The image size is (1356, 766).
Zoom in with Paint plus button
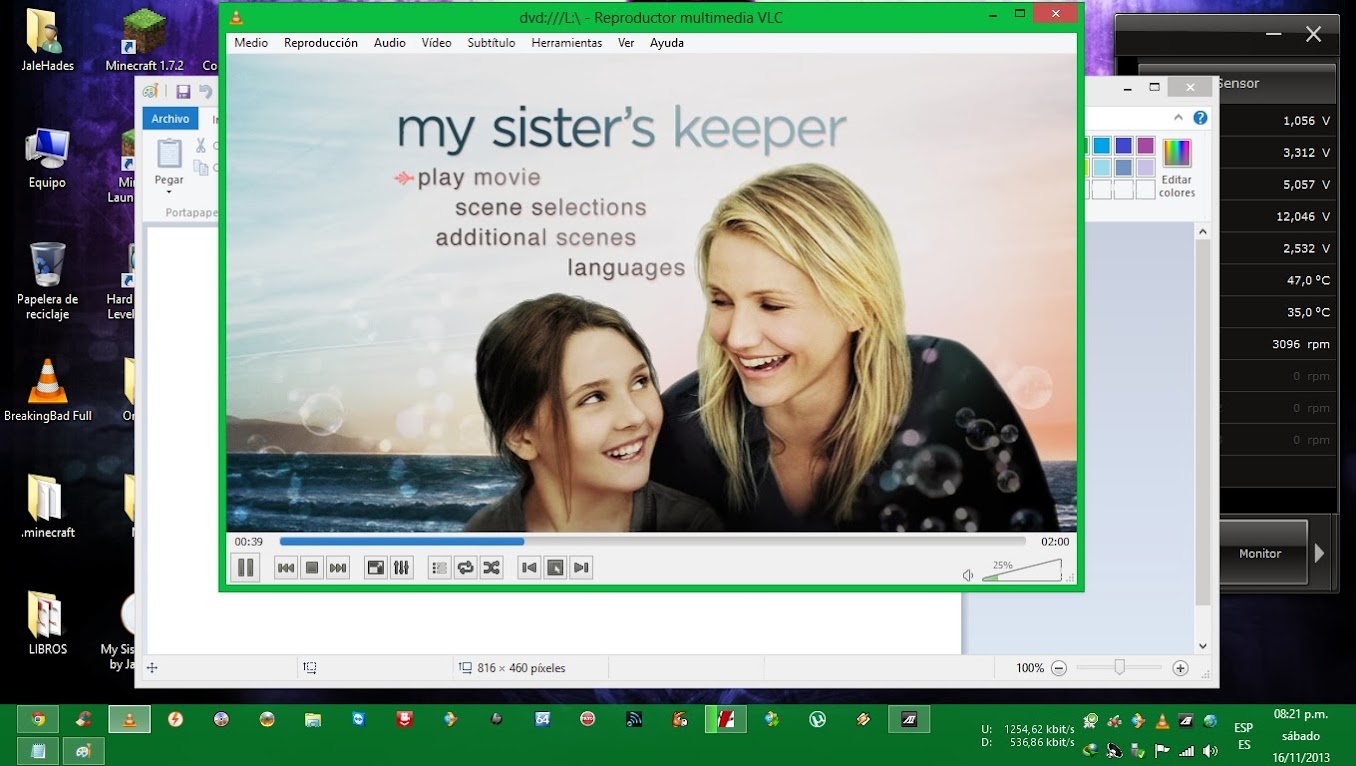1180,668
